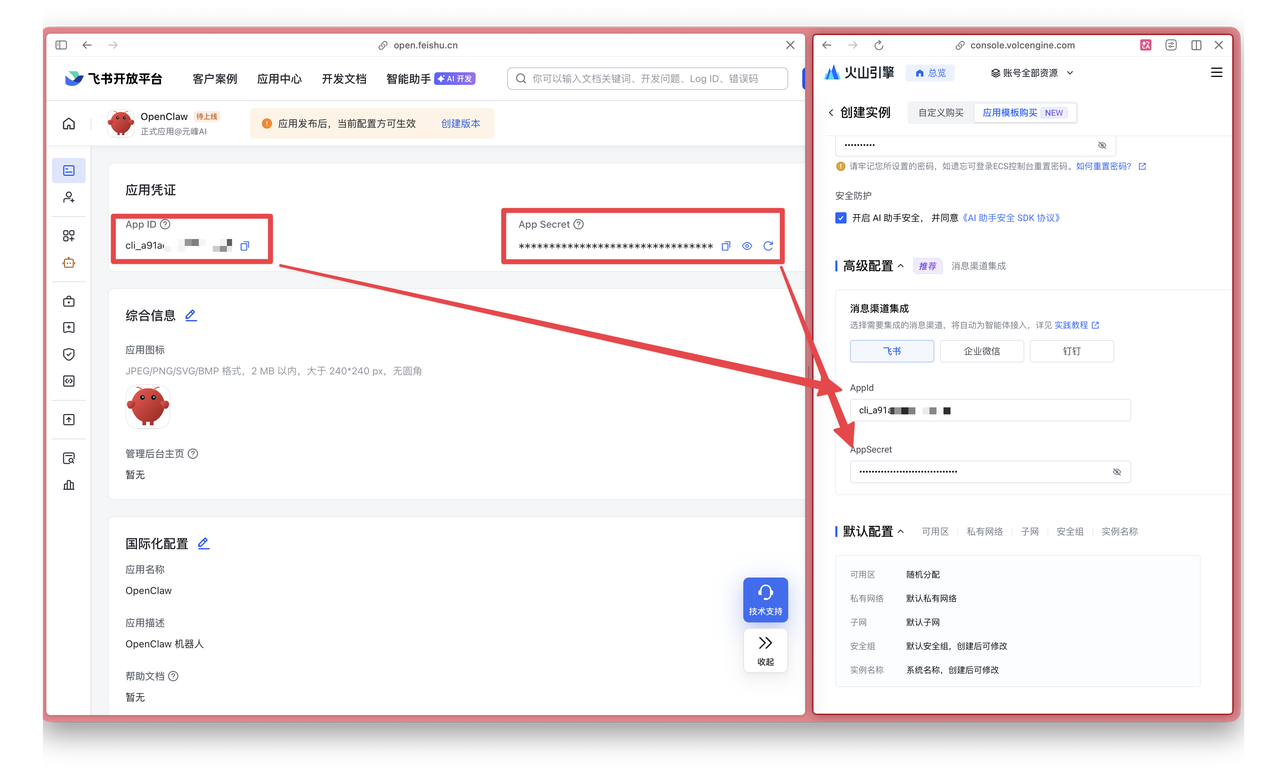Select the 钉钉 channel button
The width and height of the screenshot is (1280, 774).
pos(1072,351)
